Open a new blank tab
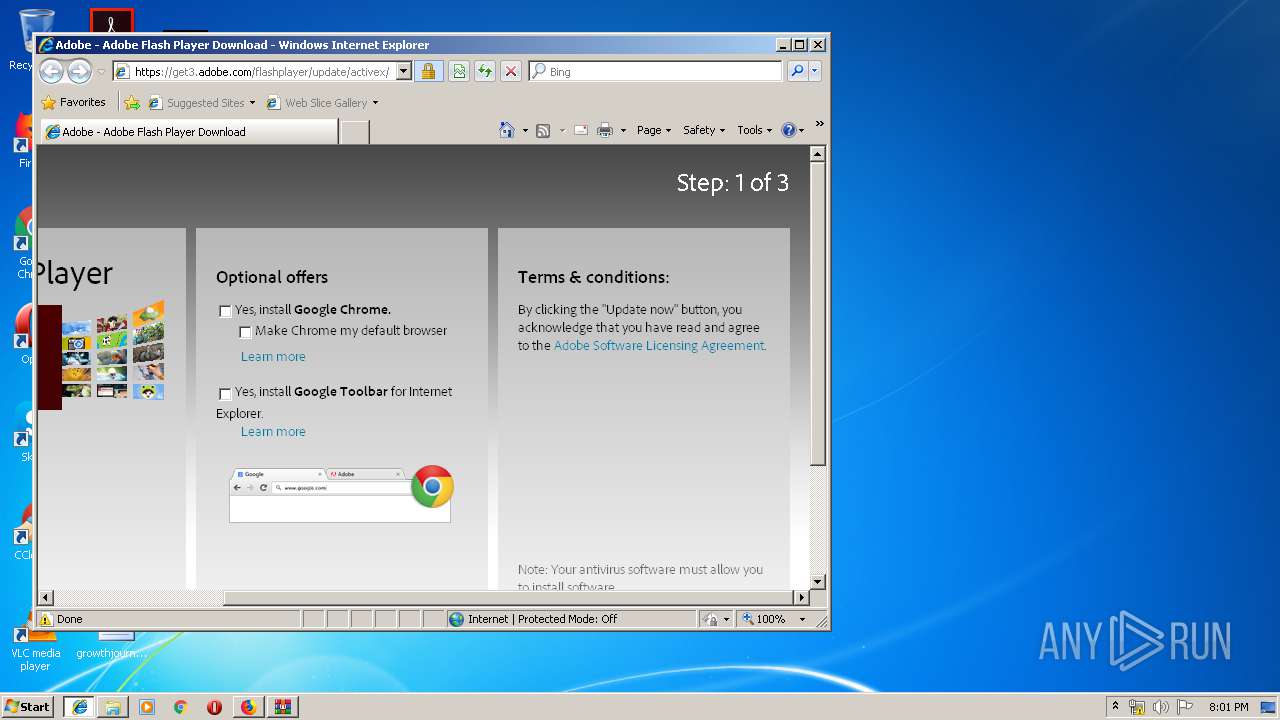Viewport: 1280px width, 720px height. click(x=354, y=131)
